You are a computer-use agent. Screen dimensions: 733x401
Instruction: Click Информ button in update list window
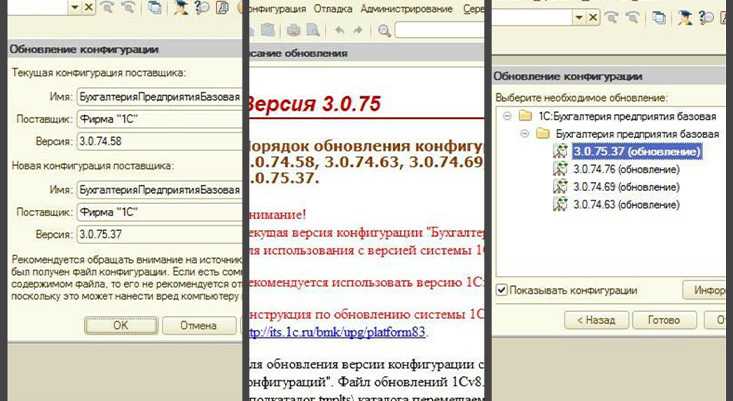click(x=704, y=290)
